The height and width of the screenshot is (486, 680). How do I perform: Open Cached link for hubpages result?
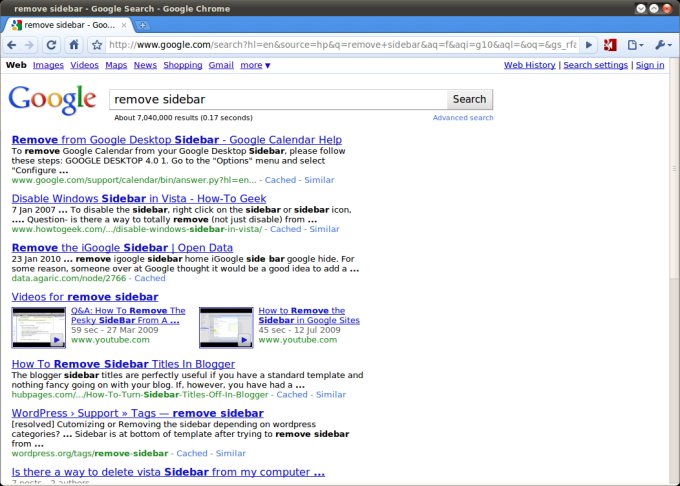point(292,395)
